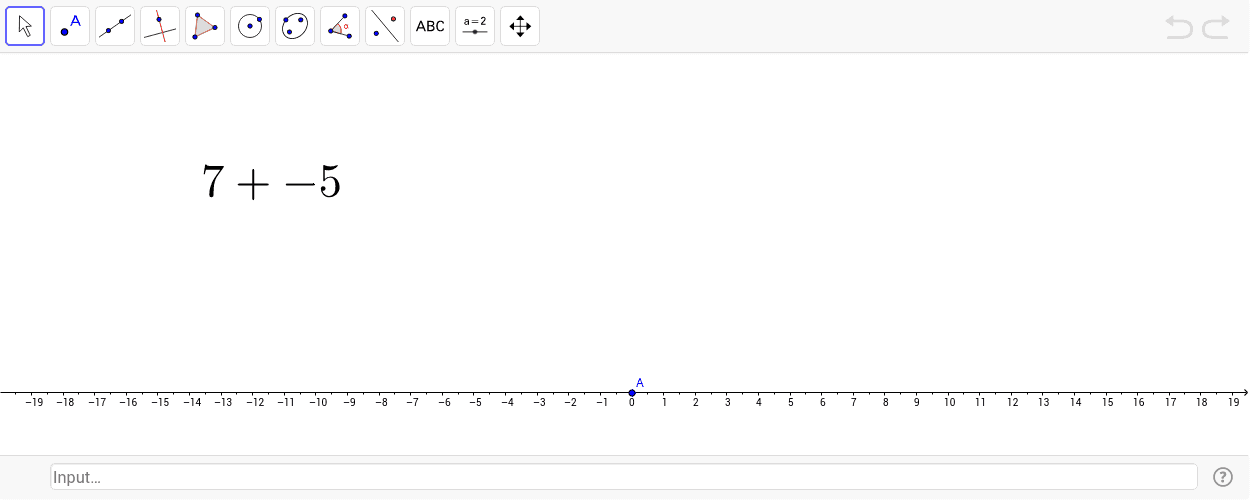This screenshot has height=500, width=1250.
Task: Click the Redo arrow
Action: click(x=1216, y=27)
